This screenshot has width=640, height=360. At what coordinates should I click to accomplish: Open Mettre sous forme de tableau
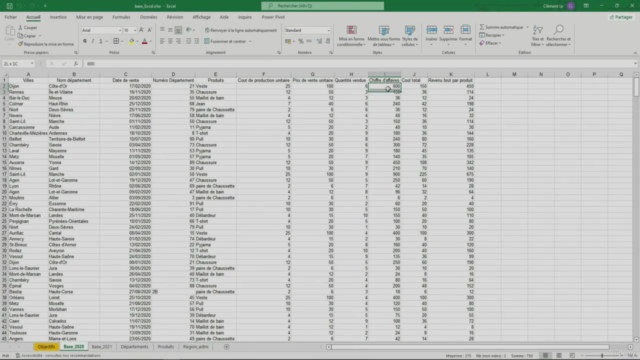click(x=384, y=36)
